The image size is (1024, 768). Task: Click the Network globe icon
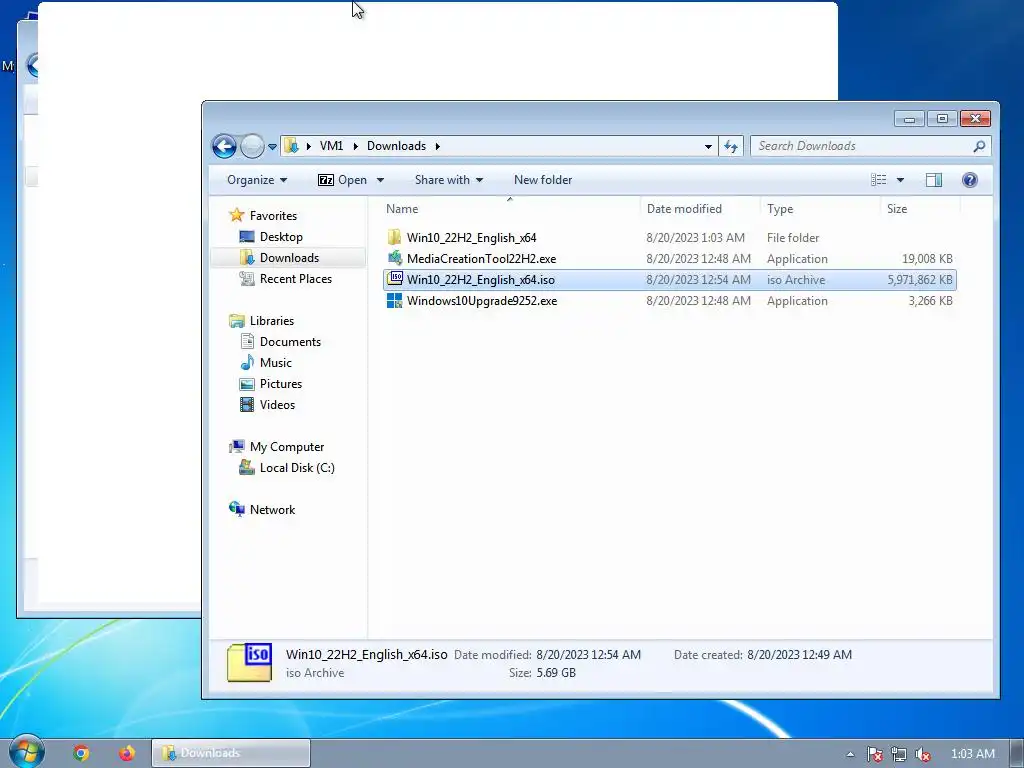pos(236,509)
